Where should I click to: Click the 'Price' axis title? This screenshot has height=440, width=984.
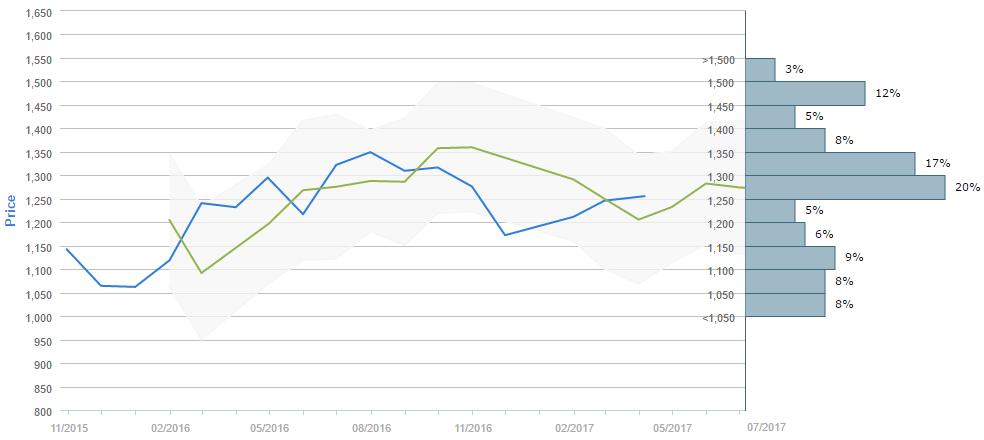coord(11,211)
